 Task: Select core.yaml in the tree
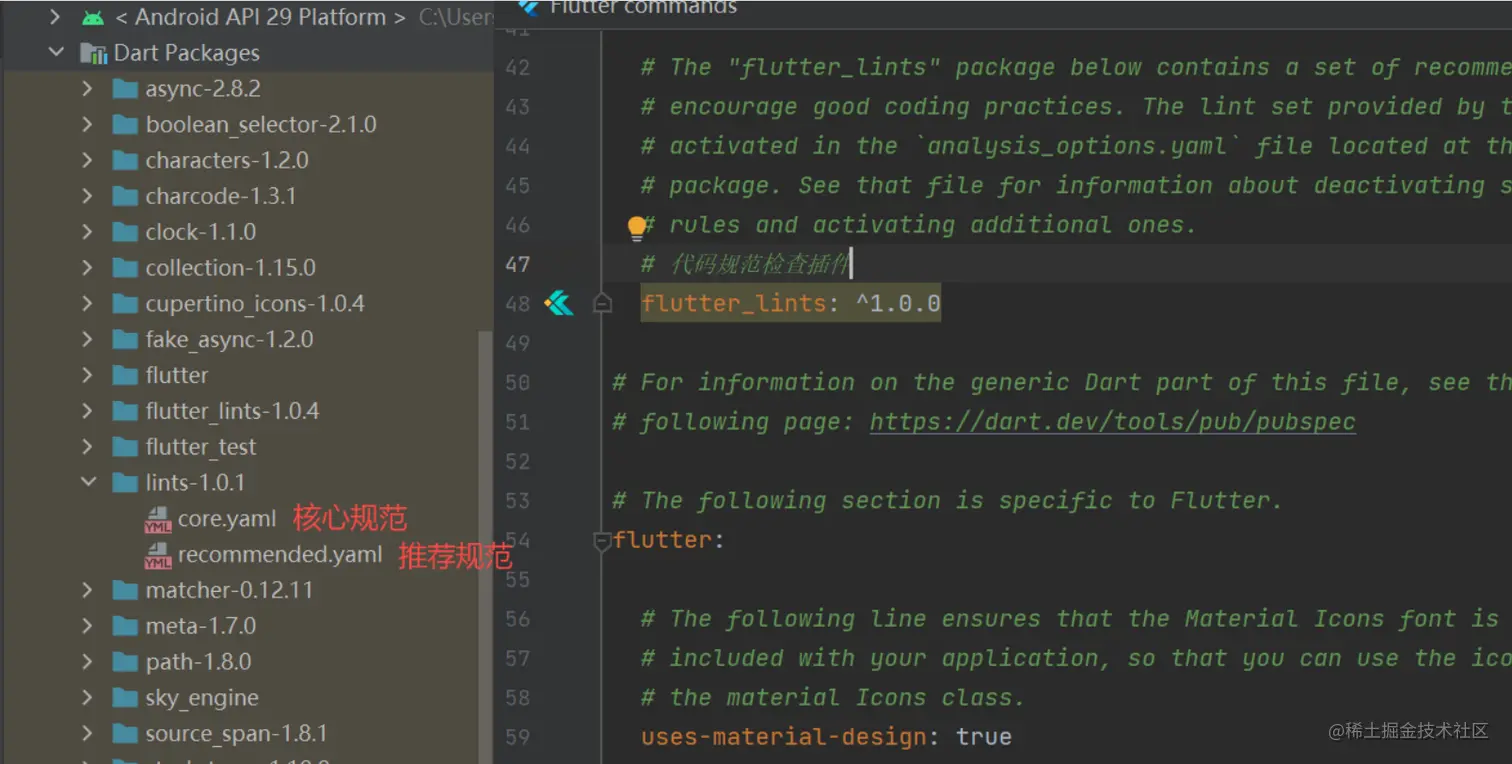click(x=226, y=520)
